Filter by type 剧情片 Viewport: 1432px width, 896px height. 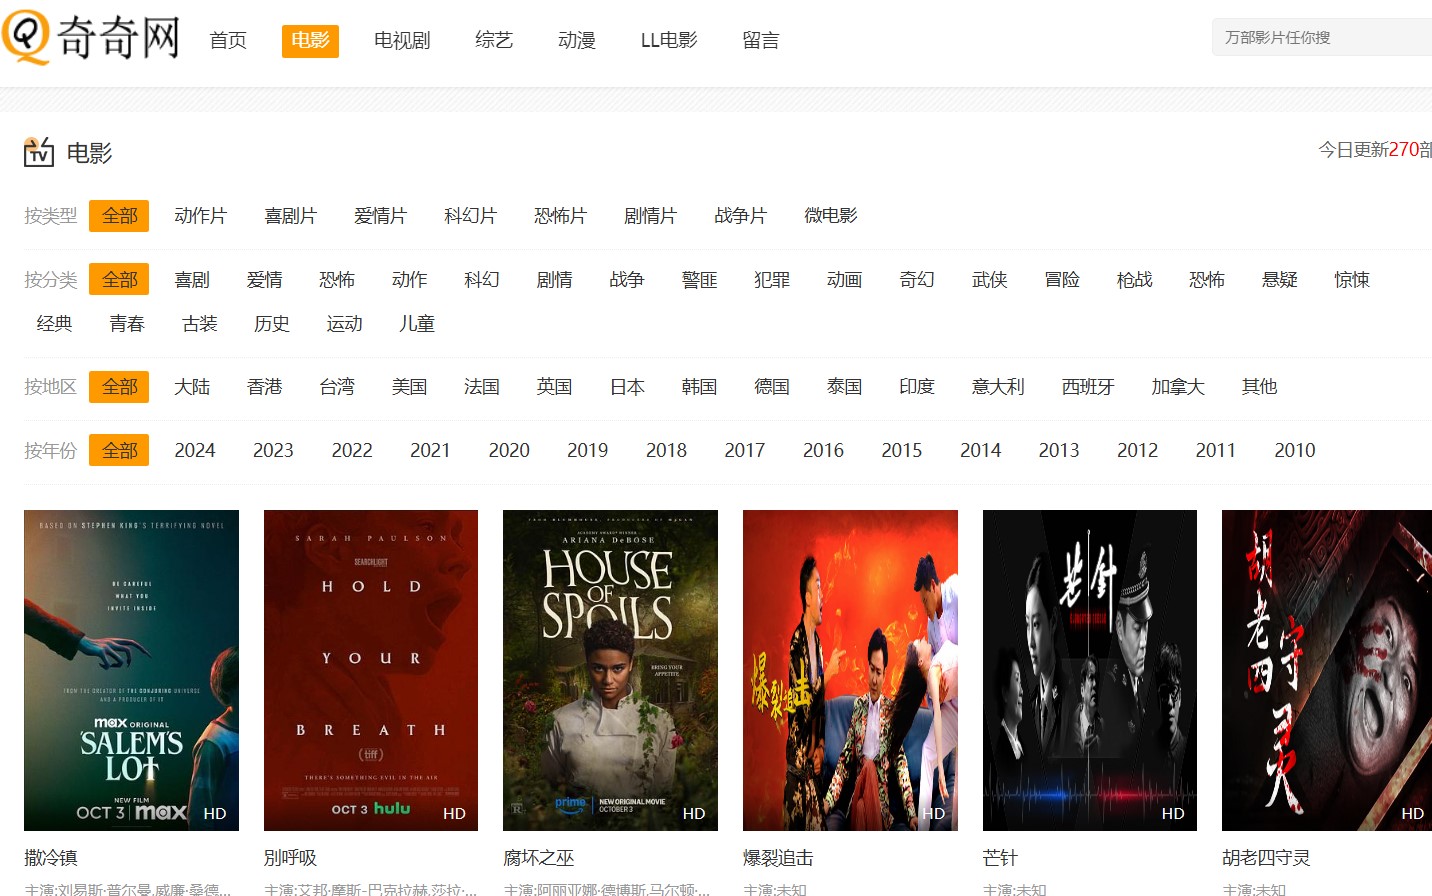tap(651, 216)
